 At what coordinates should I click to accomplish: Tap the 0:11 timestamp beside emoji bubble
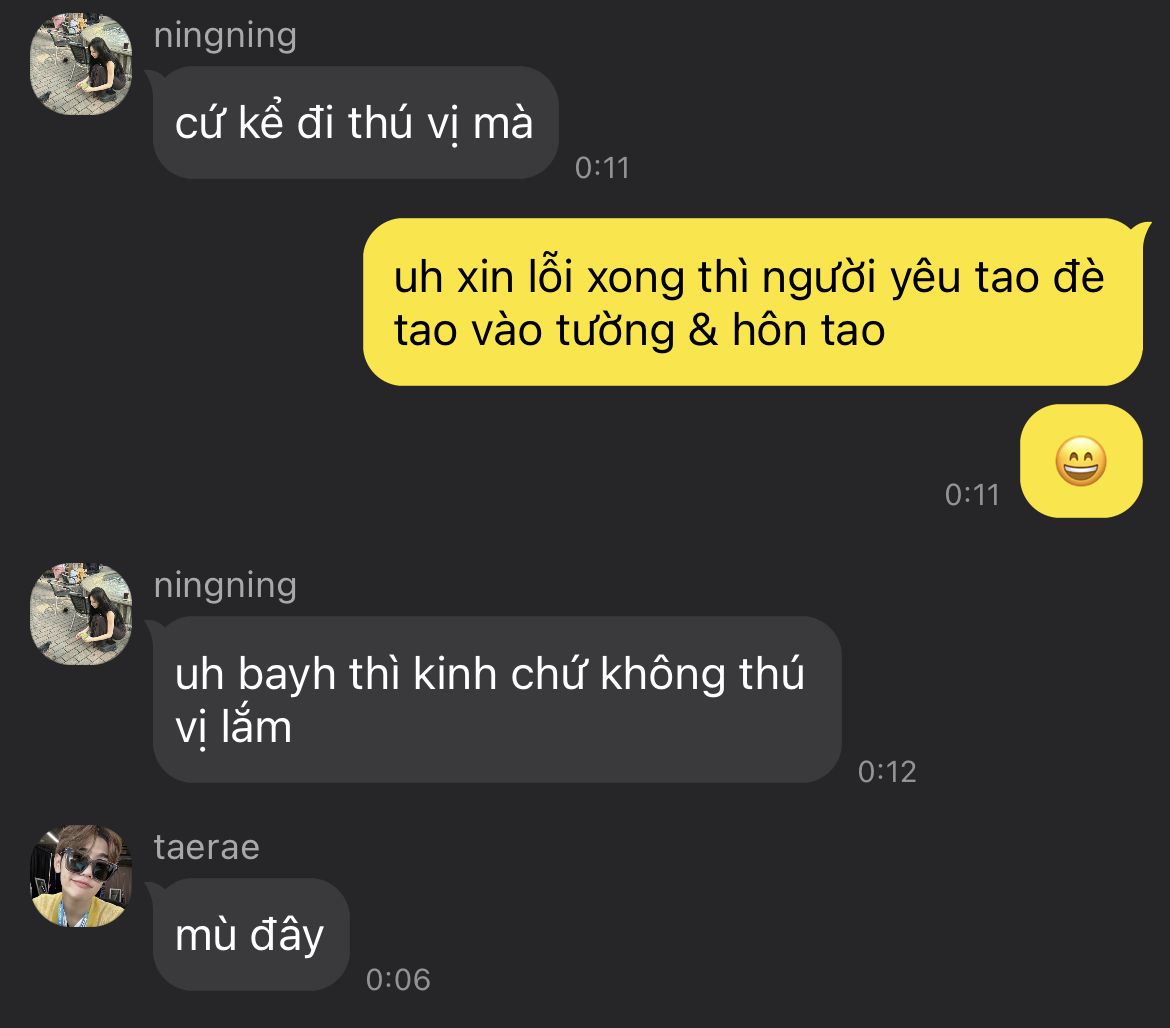(972, 495)
